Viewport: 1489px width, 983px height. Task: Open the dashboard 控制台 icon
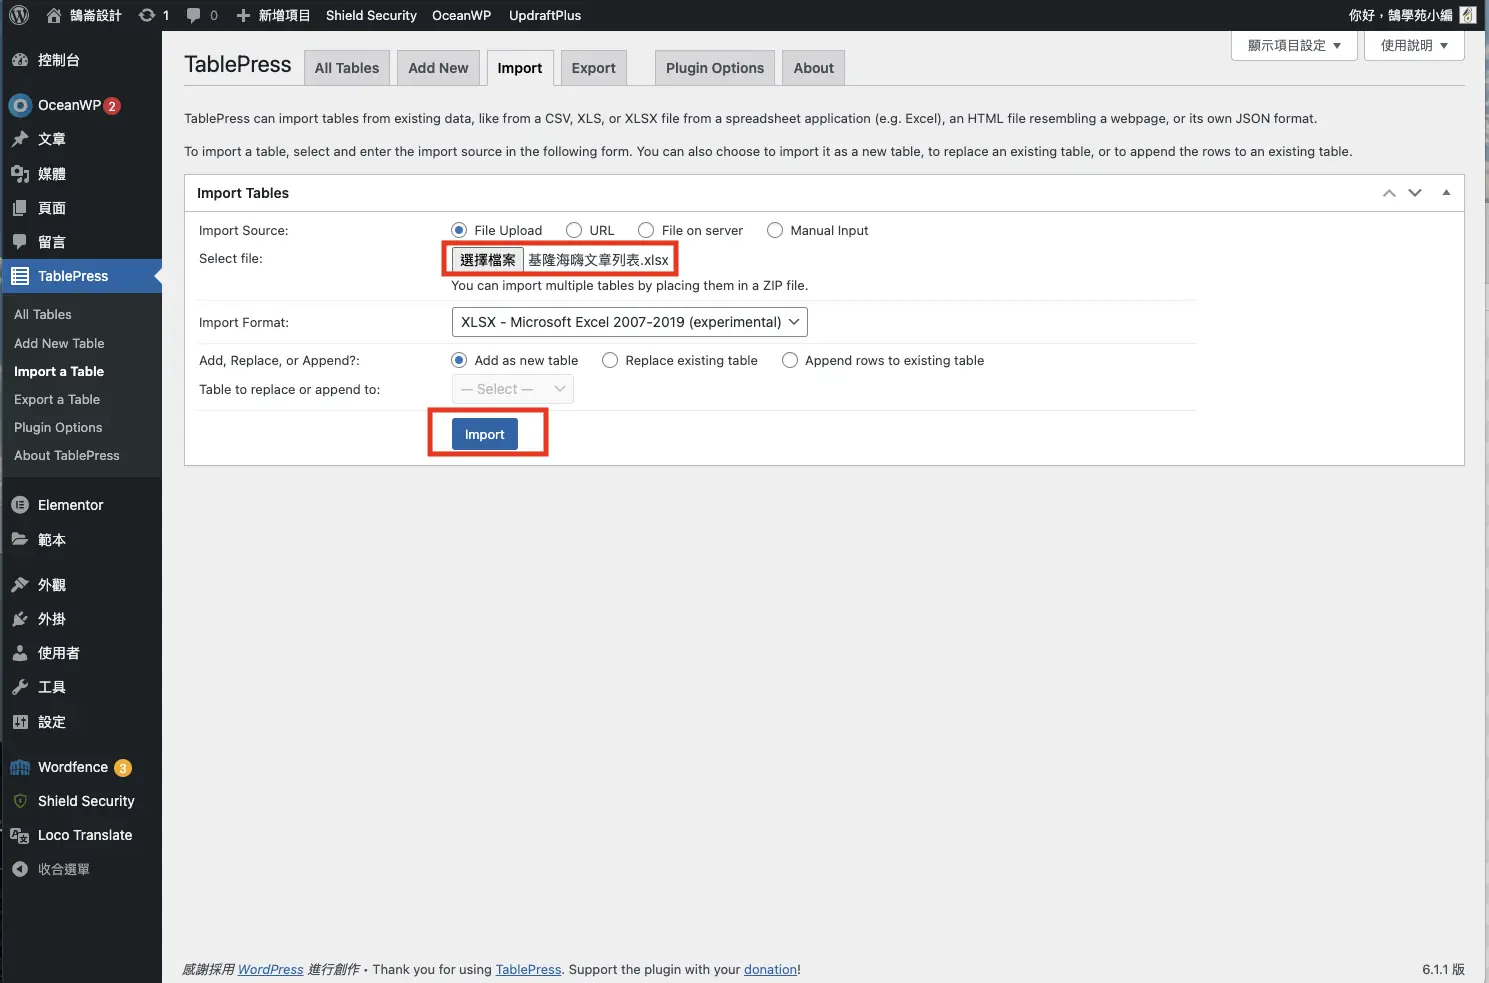20,60
